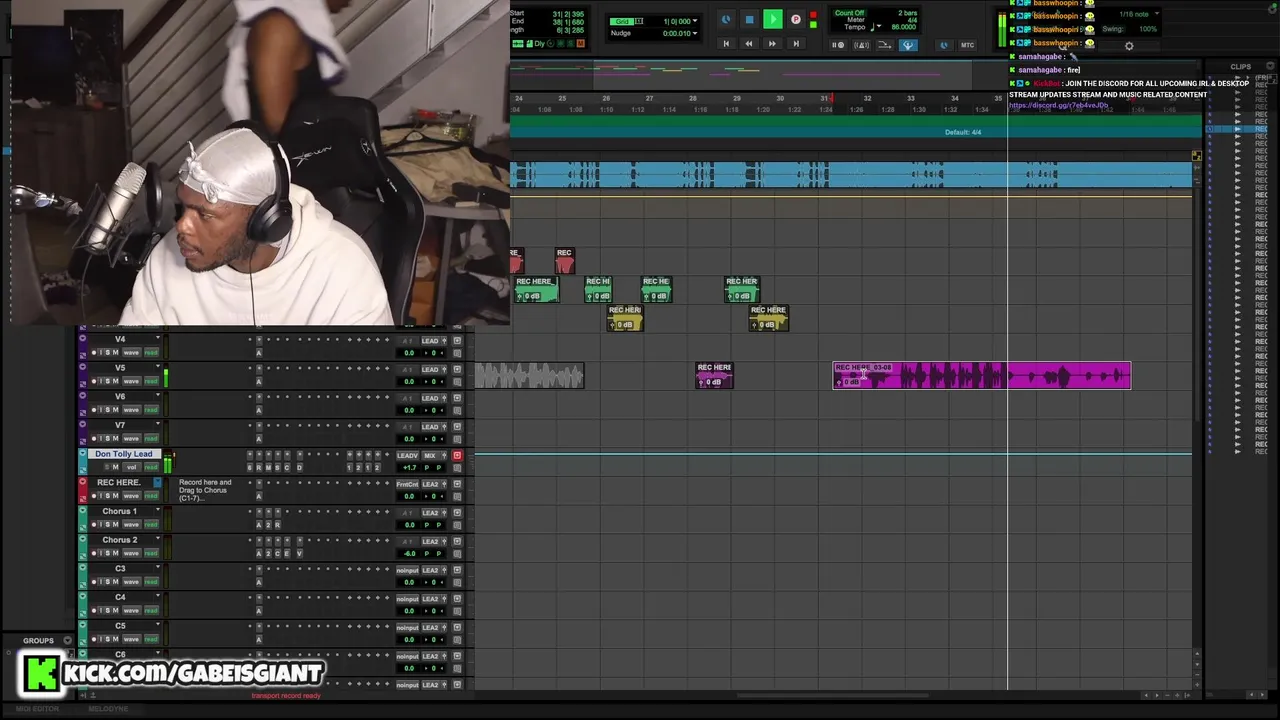This screenshot has width=1280, height=720.
Task: Click the Dly delay compensation indicator
Action: [539, 44]
